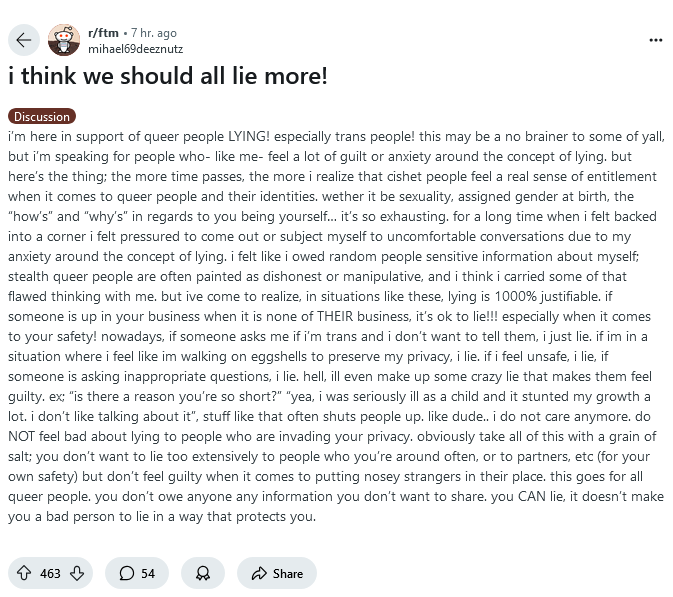This screenshot has width=673, height=597.
Task: Give an award using the award icon
Action: point(203,573)
